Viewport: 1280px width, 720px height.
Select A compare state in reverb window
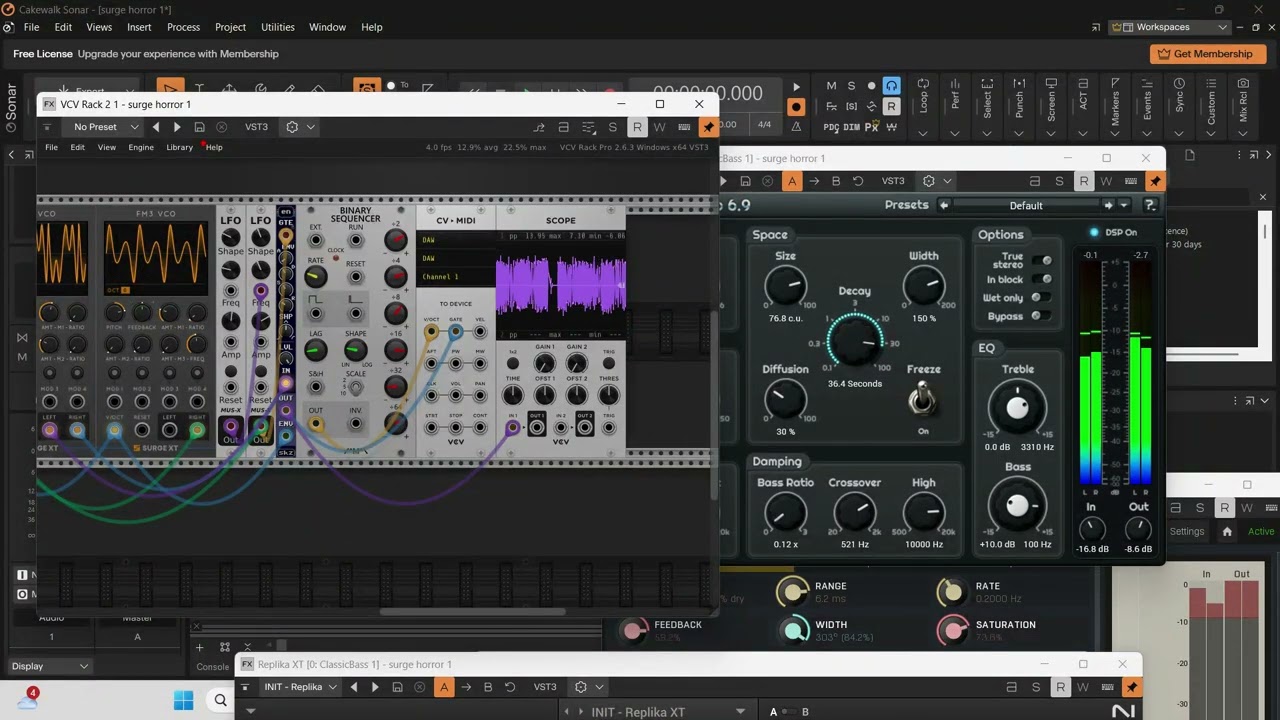click(x=792, y=181)
